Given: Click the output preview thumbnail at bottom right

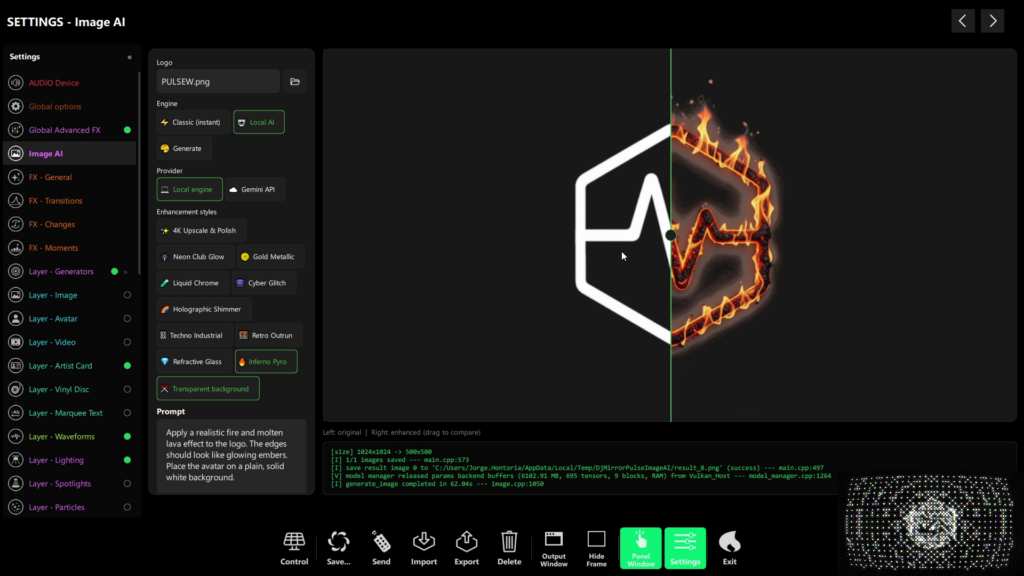Looking at the screenshot, I should point(929,522).
